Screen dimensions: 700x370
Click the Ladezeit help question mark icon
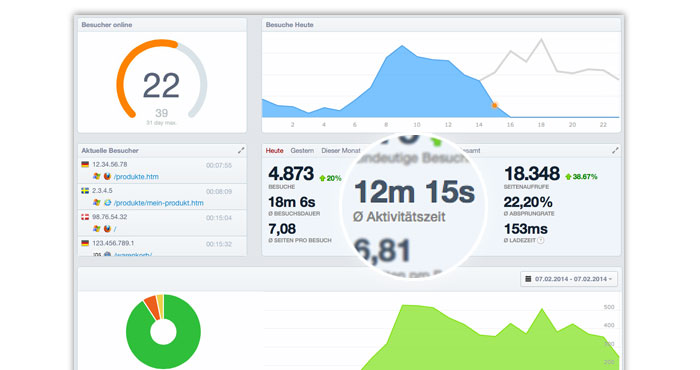[541, 241]
